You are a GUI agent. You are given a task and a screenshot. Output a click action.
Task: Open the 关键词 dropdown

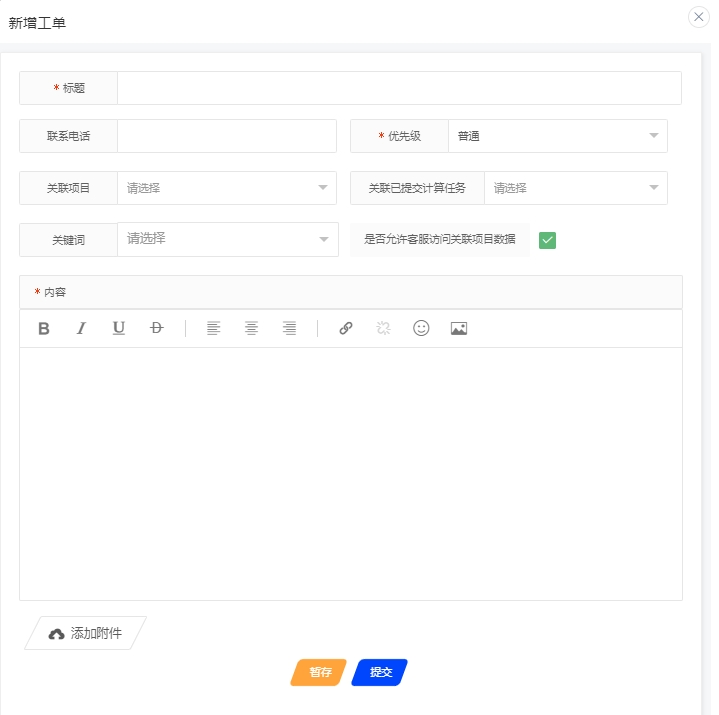[228, 239]
